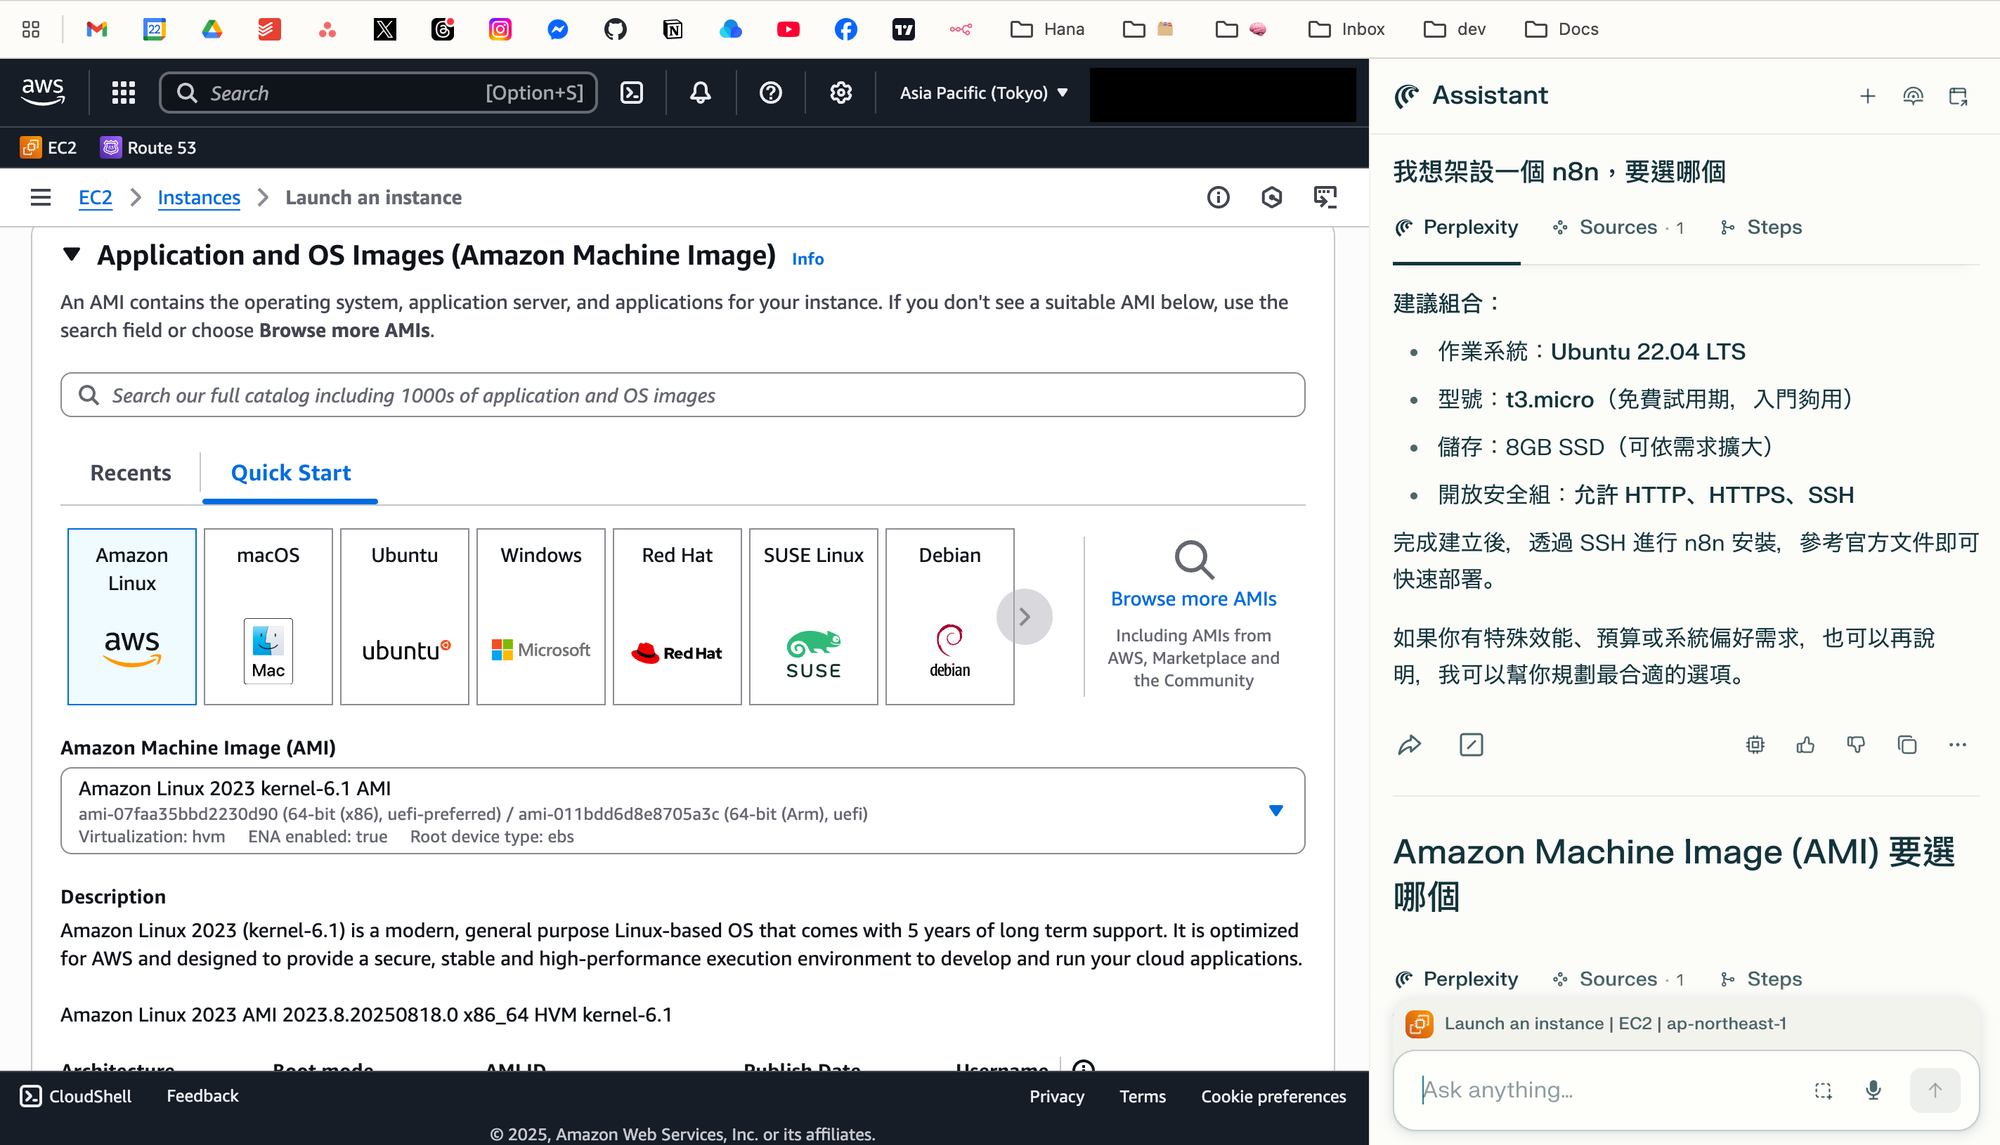Click Browse more AMIs link
This screenshot has height=1145, width=2000.
tap(1194, 599)
